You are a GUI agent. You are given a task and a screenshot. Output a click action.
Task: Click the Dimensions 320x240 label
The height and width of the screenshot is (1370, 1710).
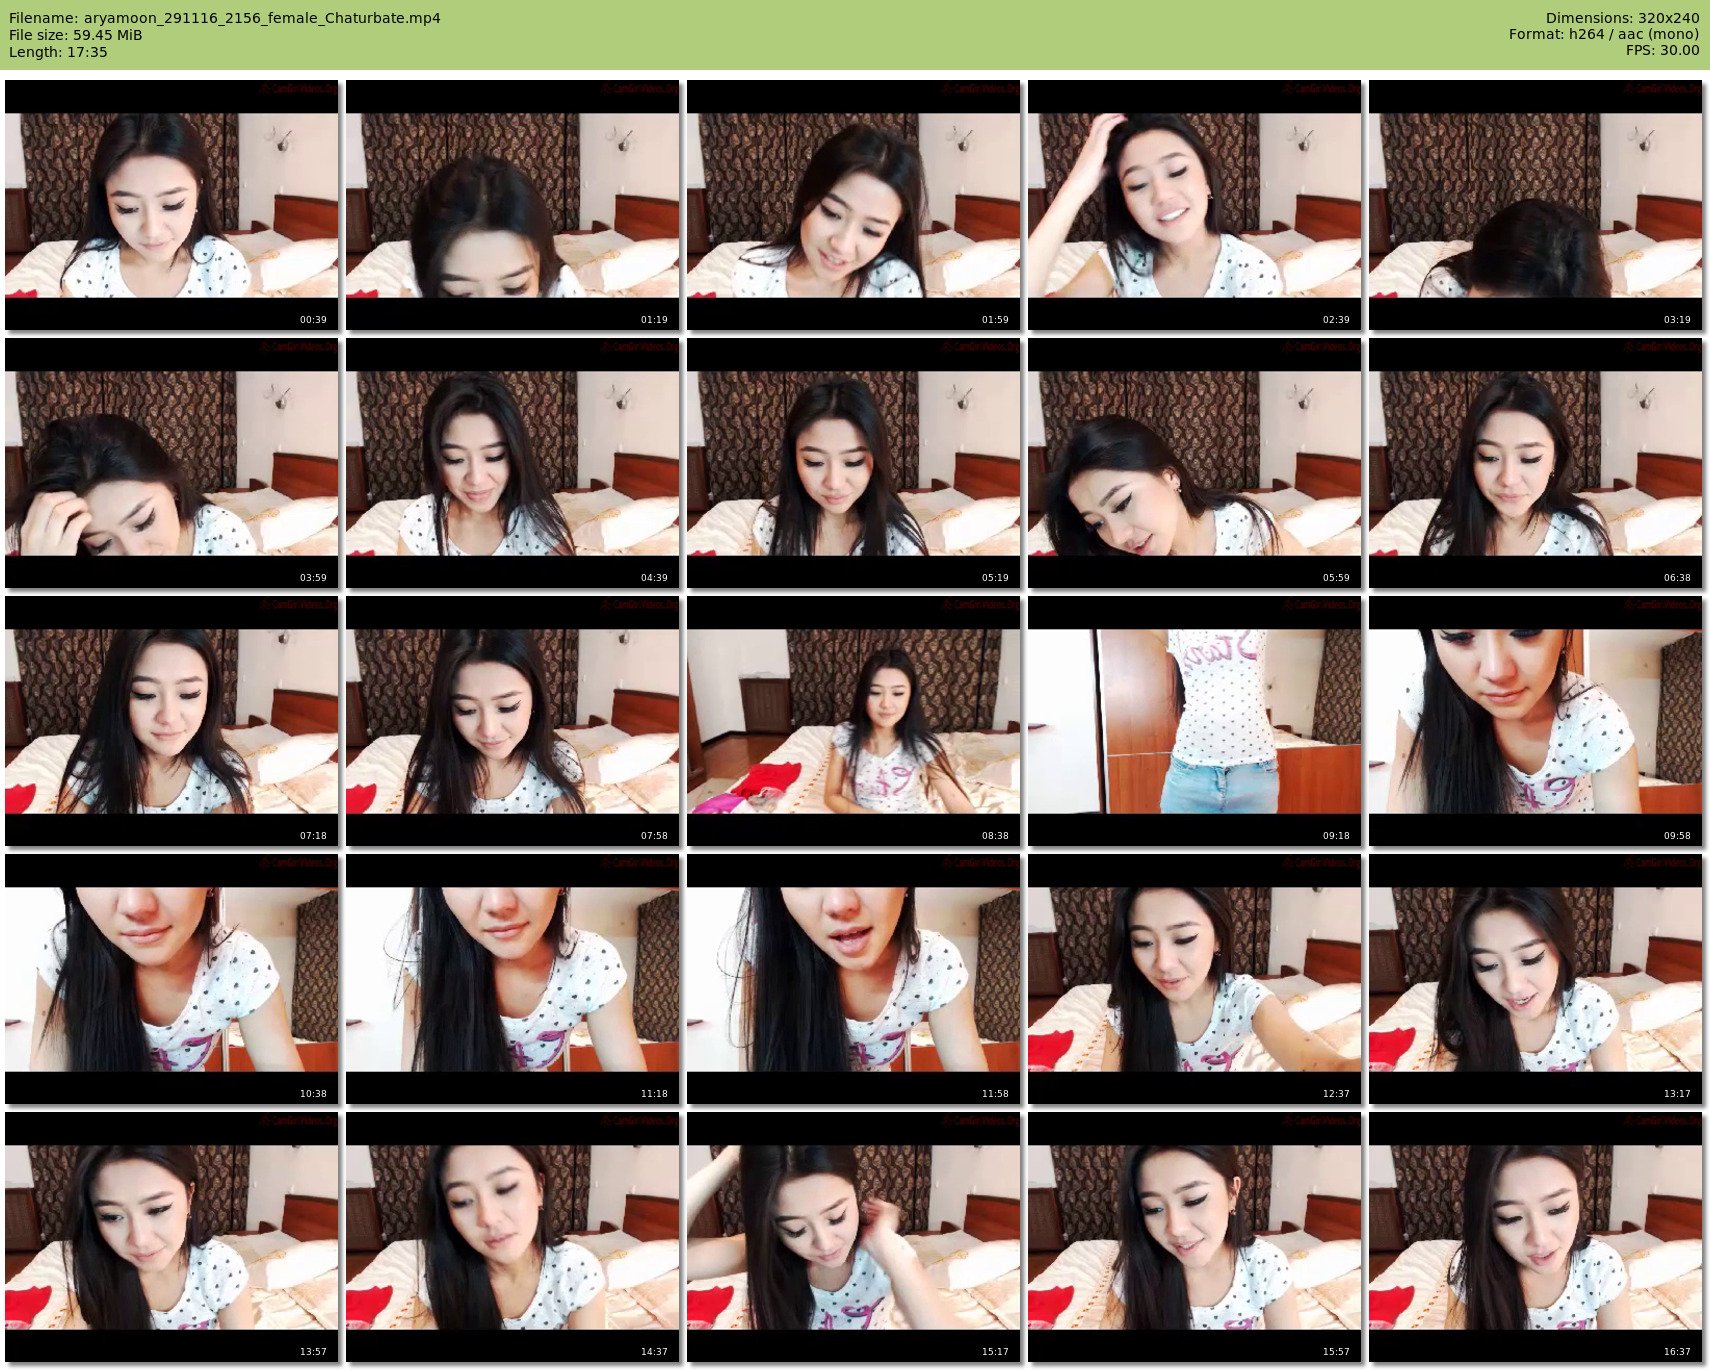pos(1622,18)
